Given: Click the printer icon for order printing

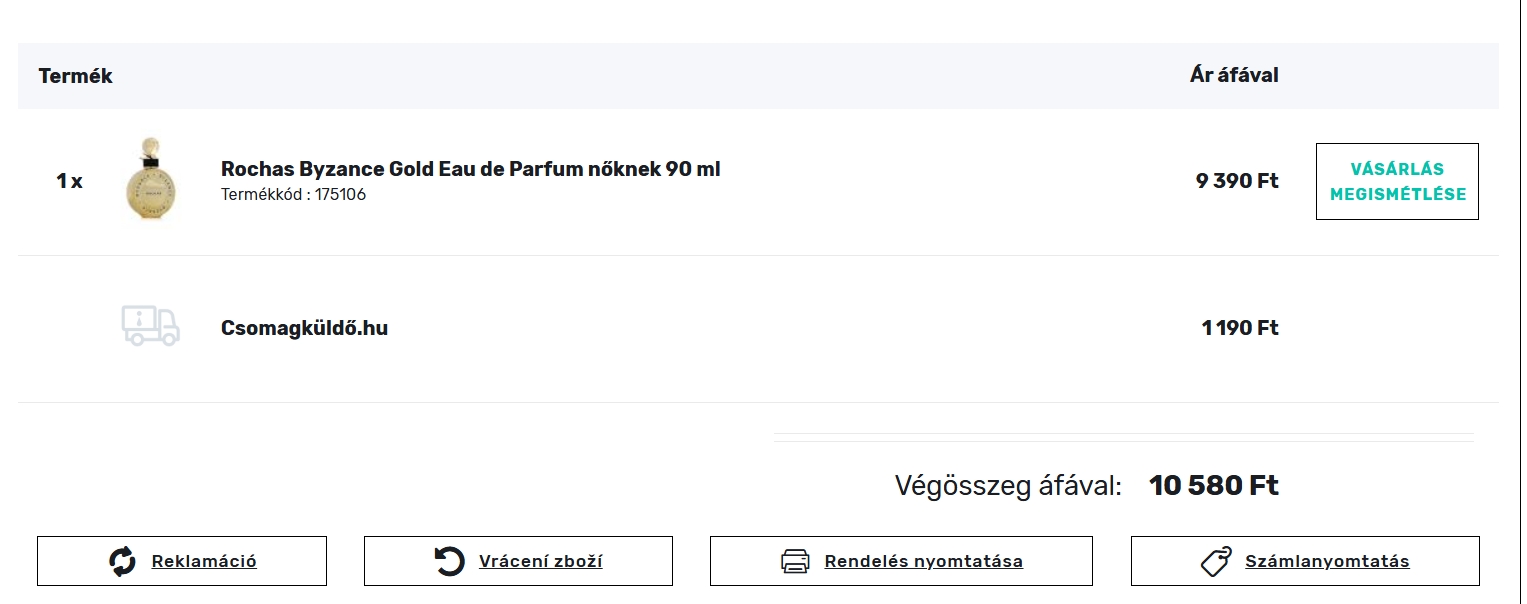Looking at the screenshot, I should [795, 561].
